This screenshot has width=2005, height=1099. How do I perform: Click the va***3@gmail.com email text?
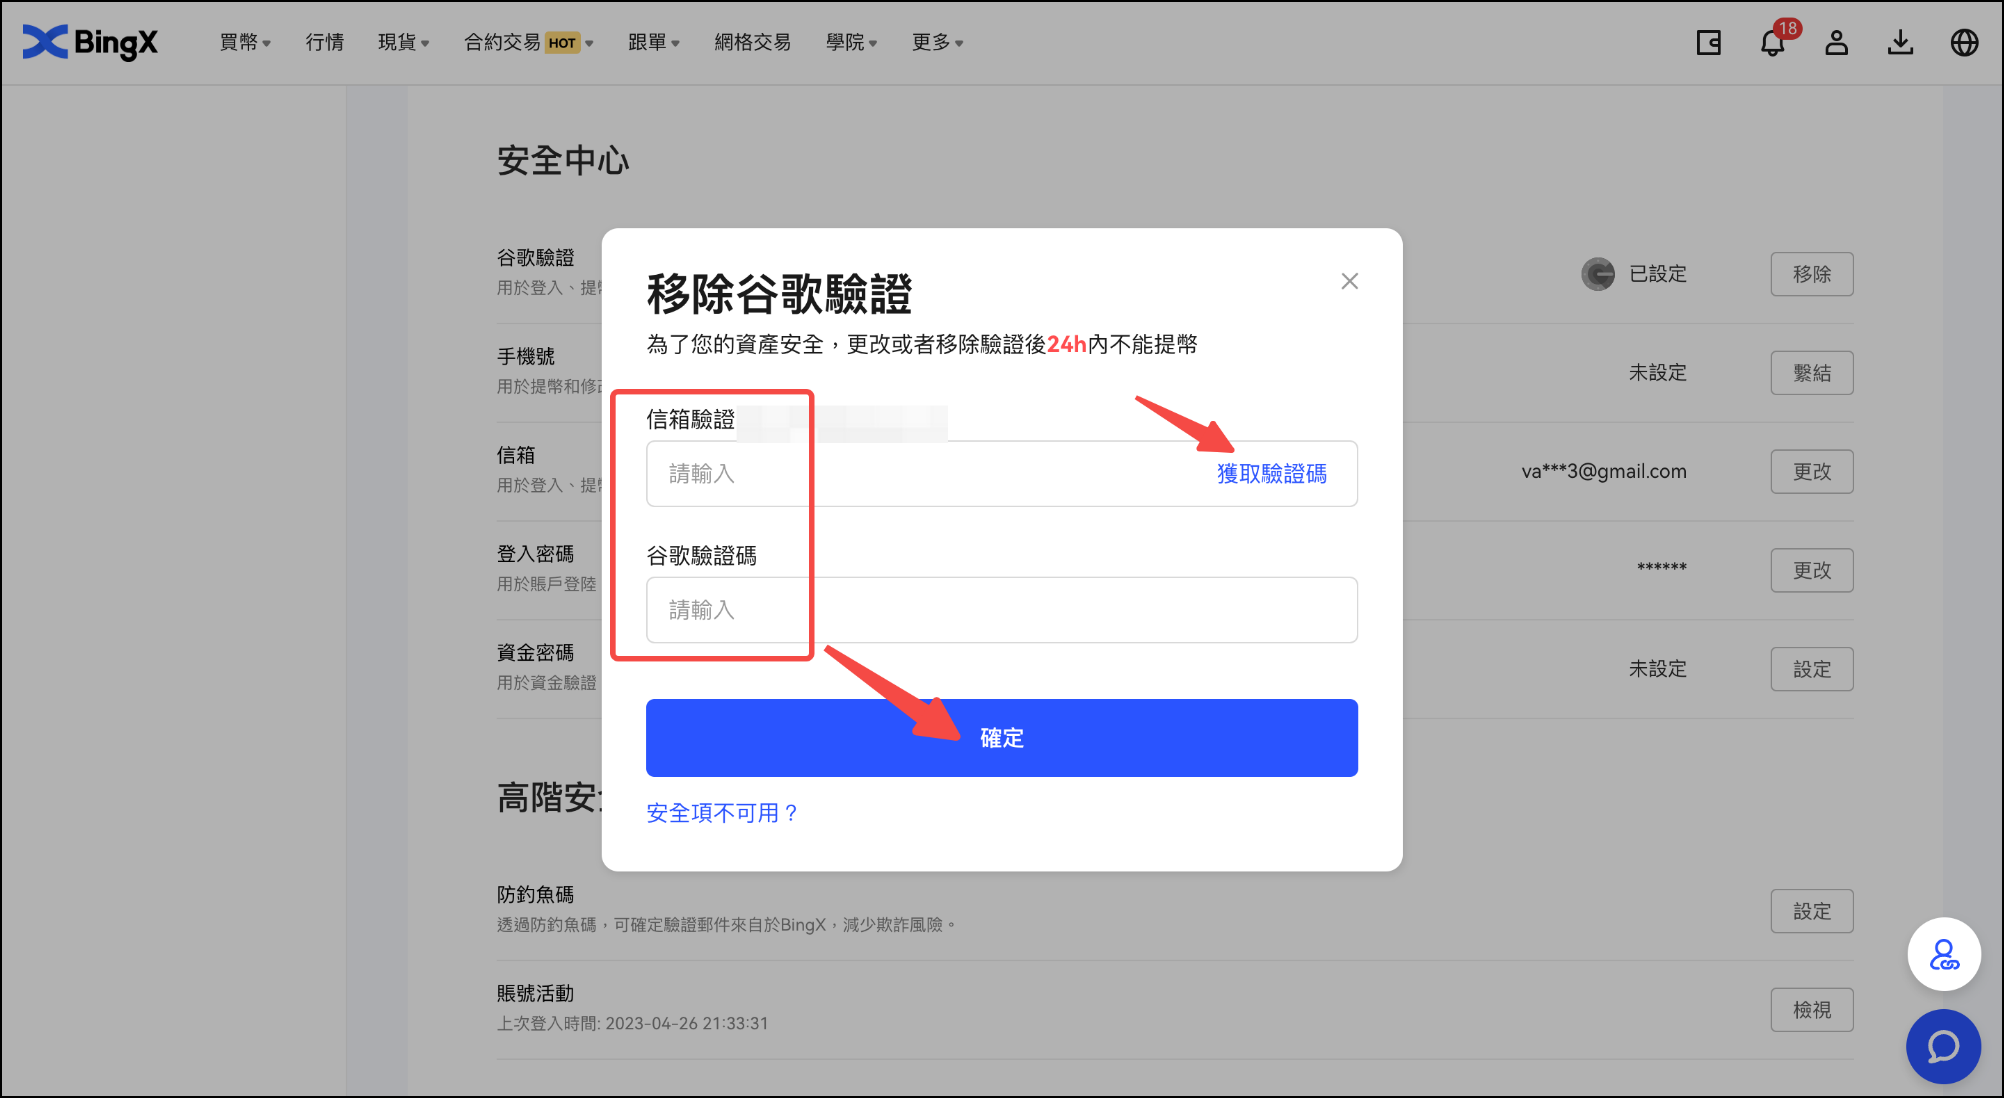point(1604,471)
